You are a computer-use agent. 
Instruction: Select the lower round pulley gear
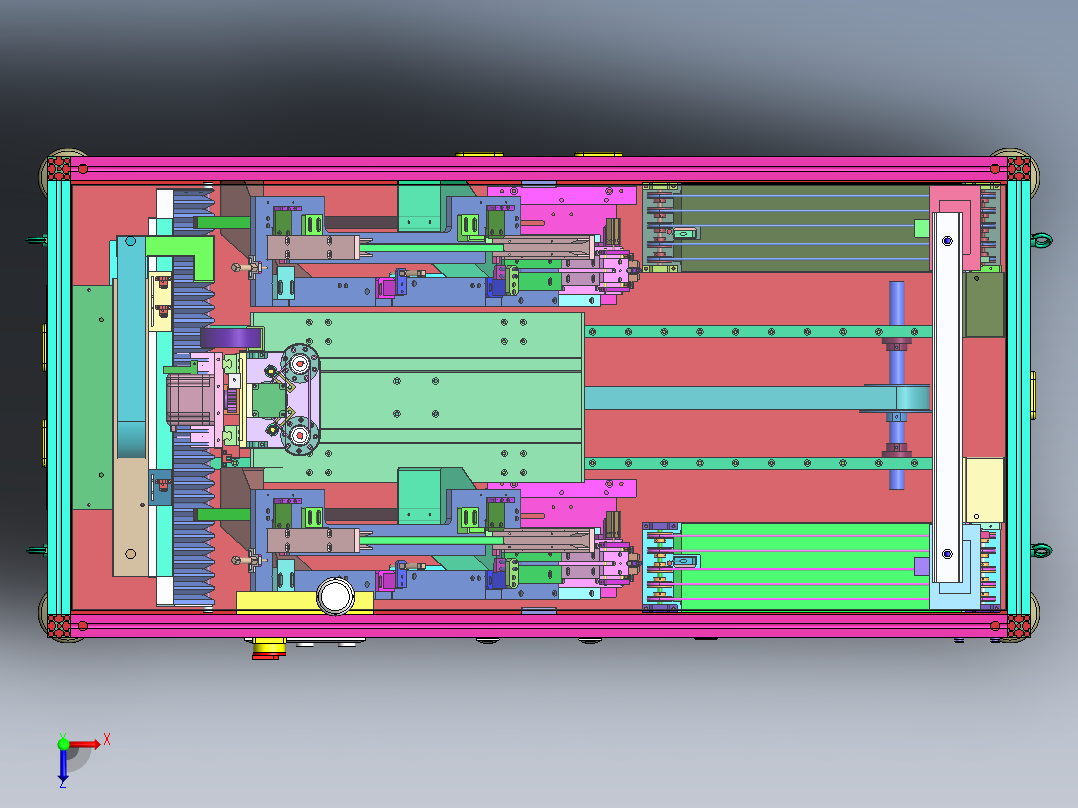(300, 435)
